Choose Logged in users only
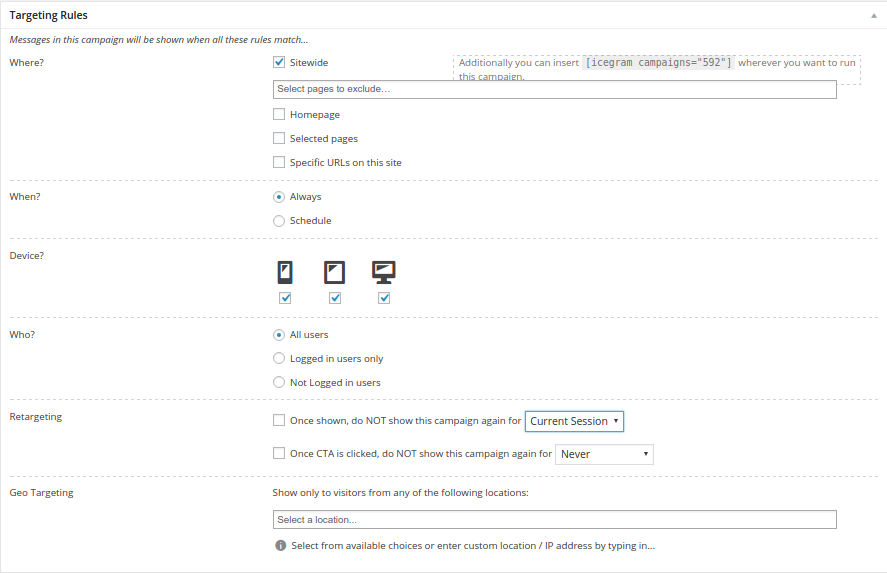The width and height of the screenshot is (887, 573). pos(279,358)
